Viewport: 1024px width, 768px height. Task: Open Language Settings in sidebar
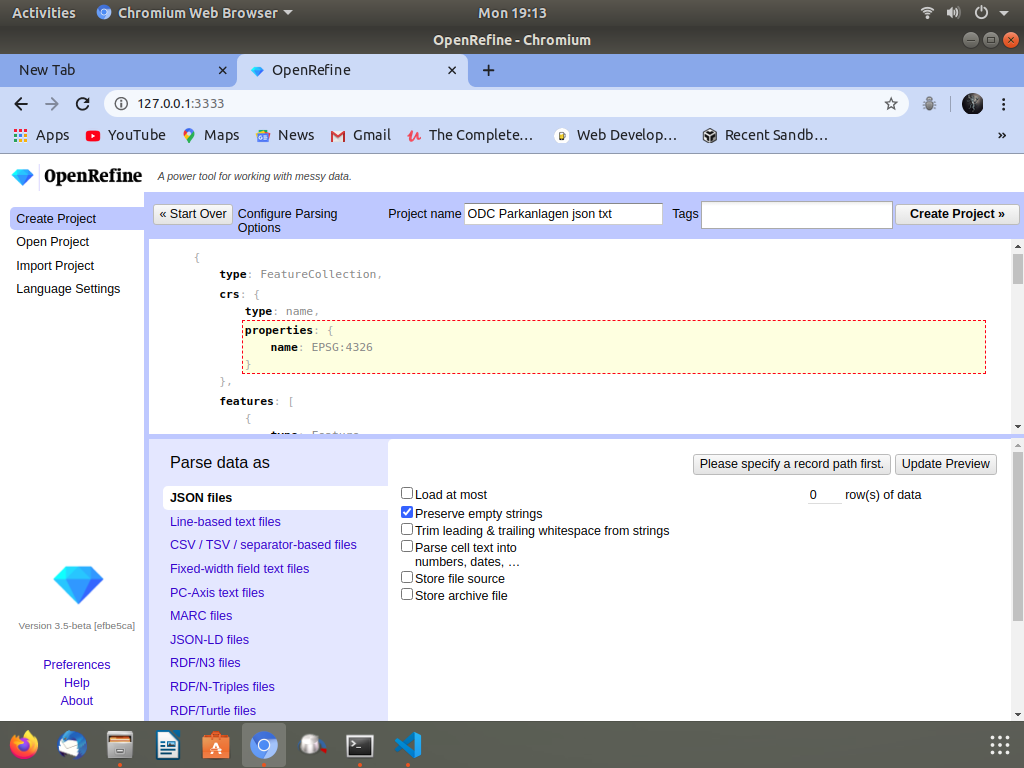(x=68, y=289)
